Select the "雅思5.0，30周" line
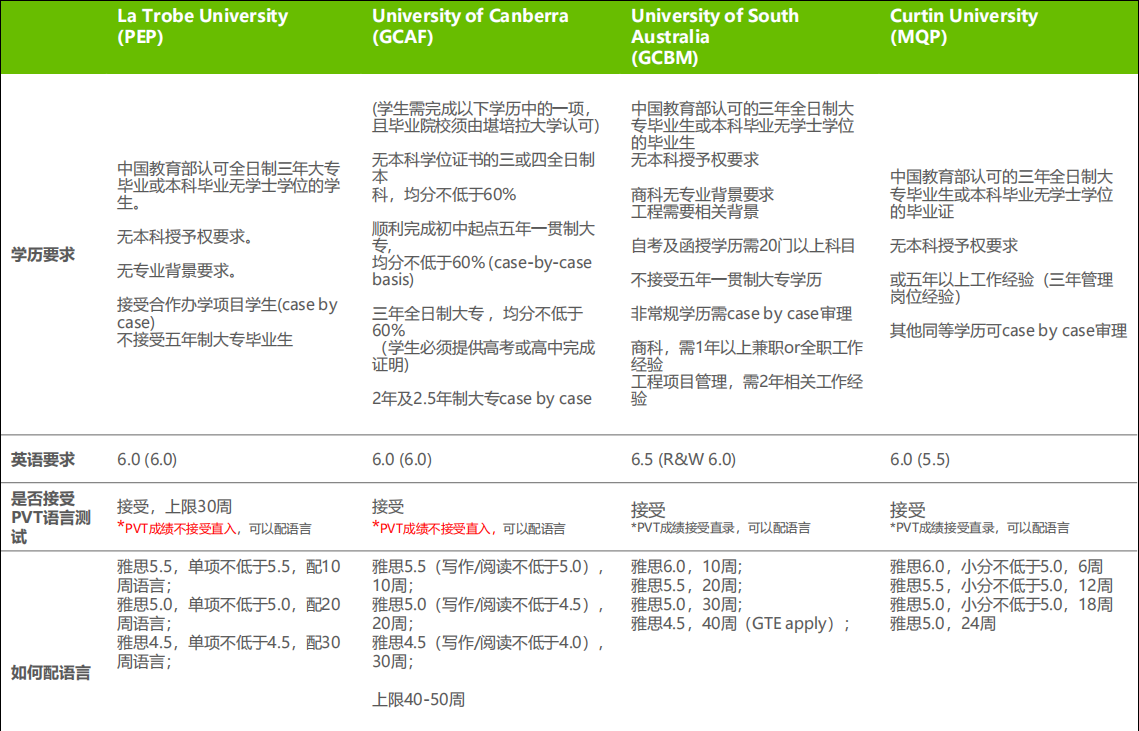 coord(686,605)
